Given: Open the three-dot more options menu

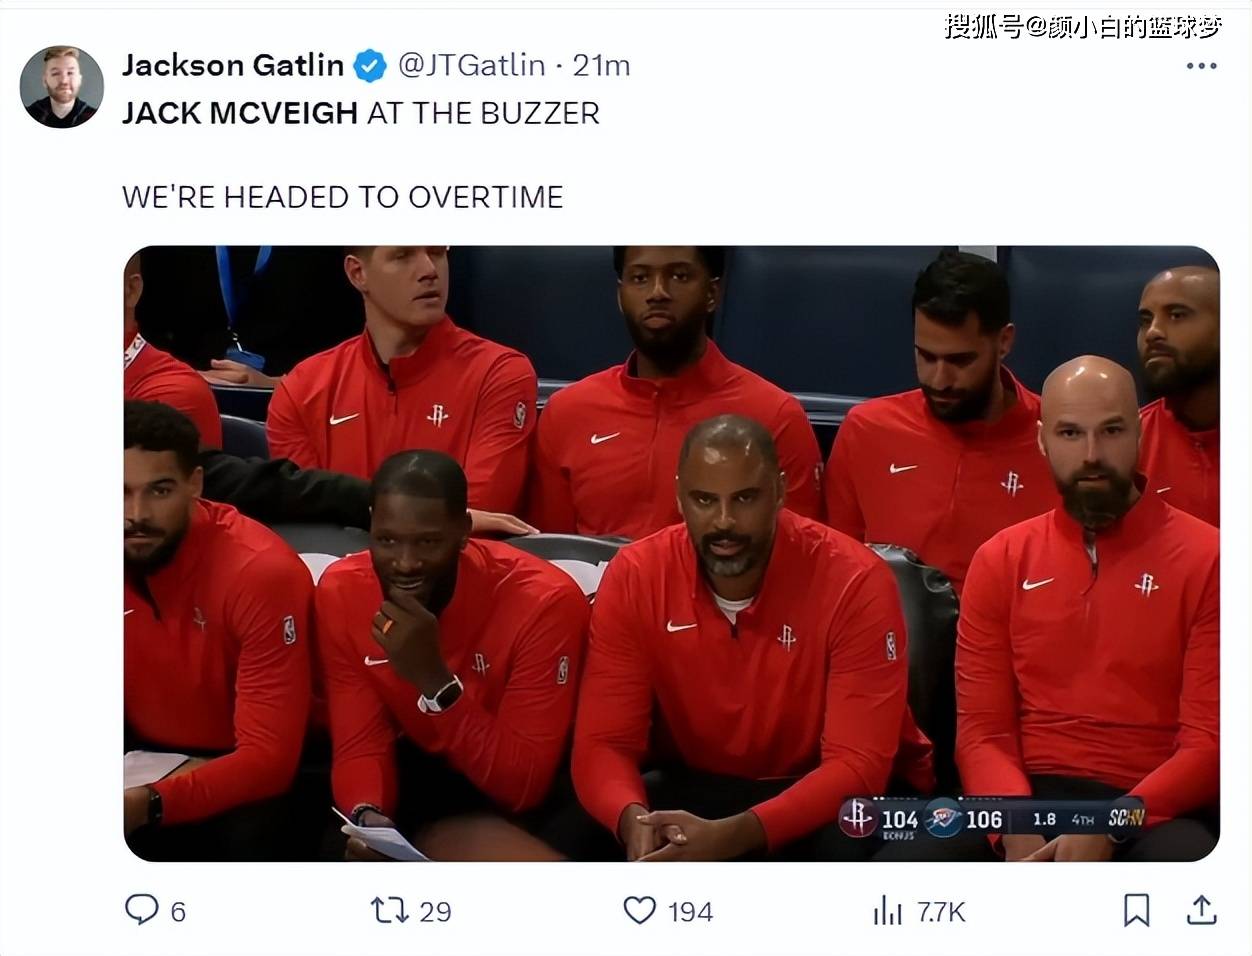Looking at the screenshot, I should coord(1201,66).
